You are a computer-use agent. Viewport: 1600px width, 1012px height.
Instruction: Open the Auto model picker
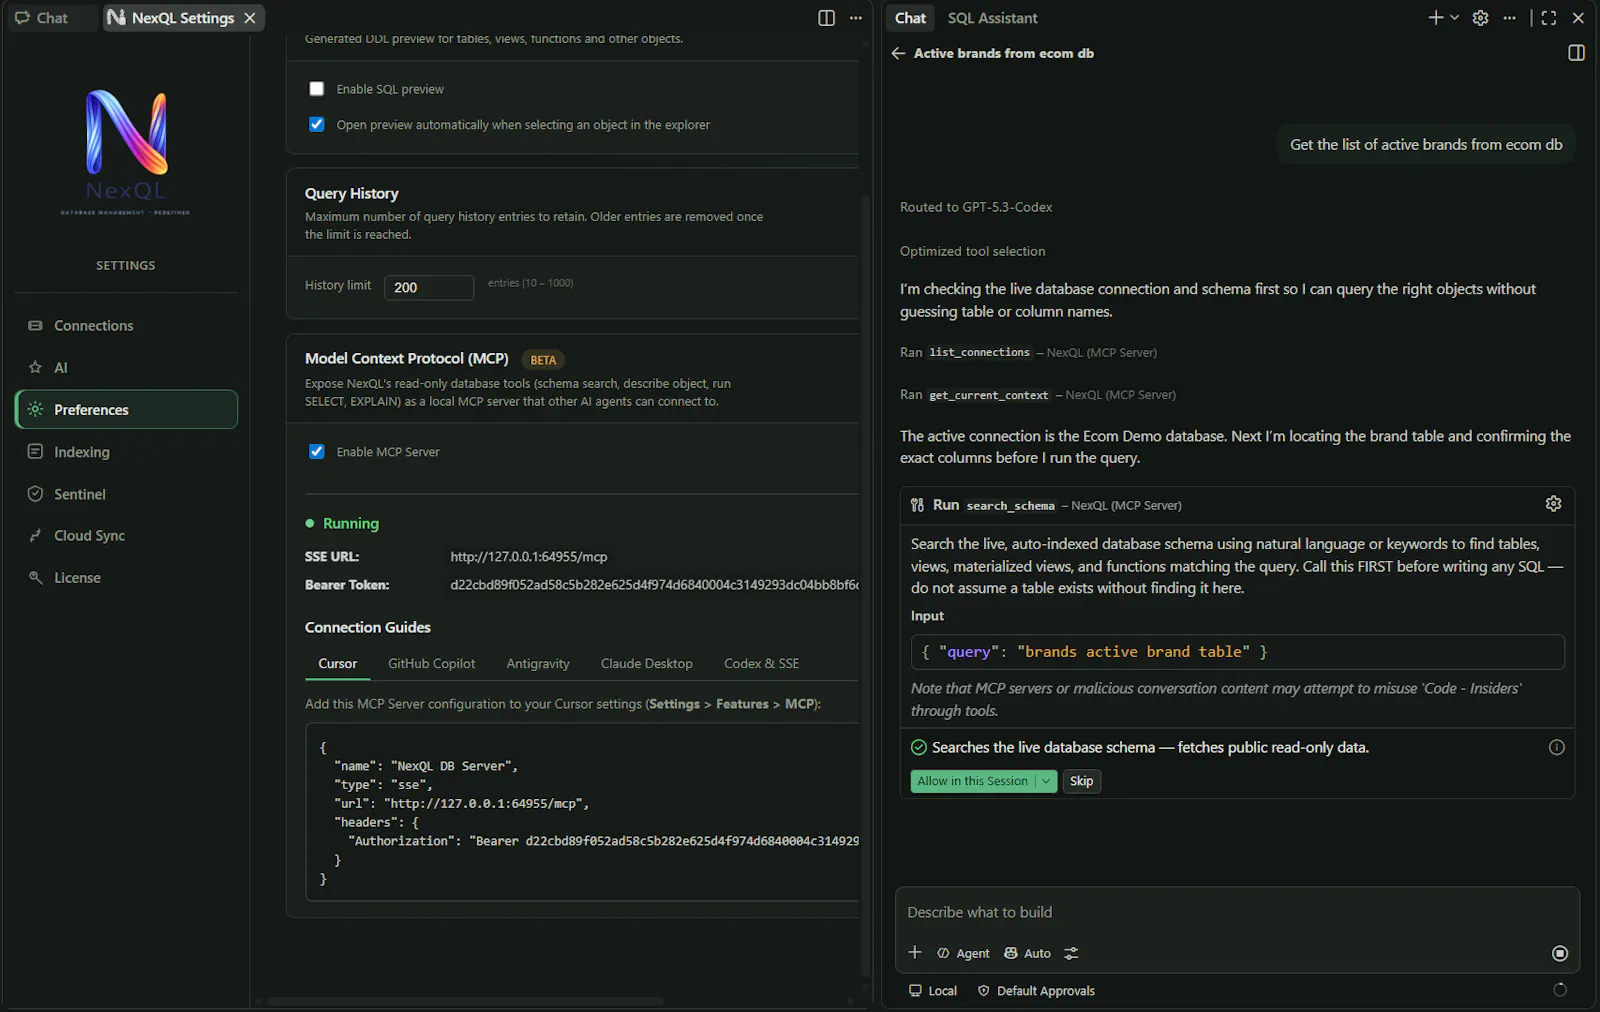1028,953
